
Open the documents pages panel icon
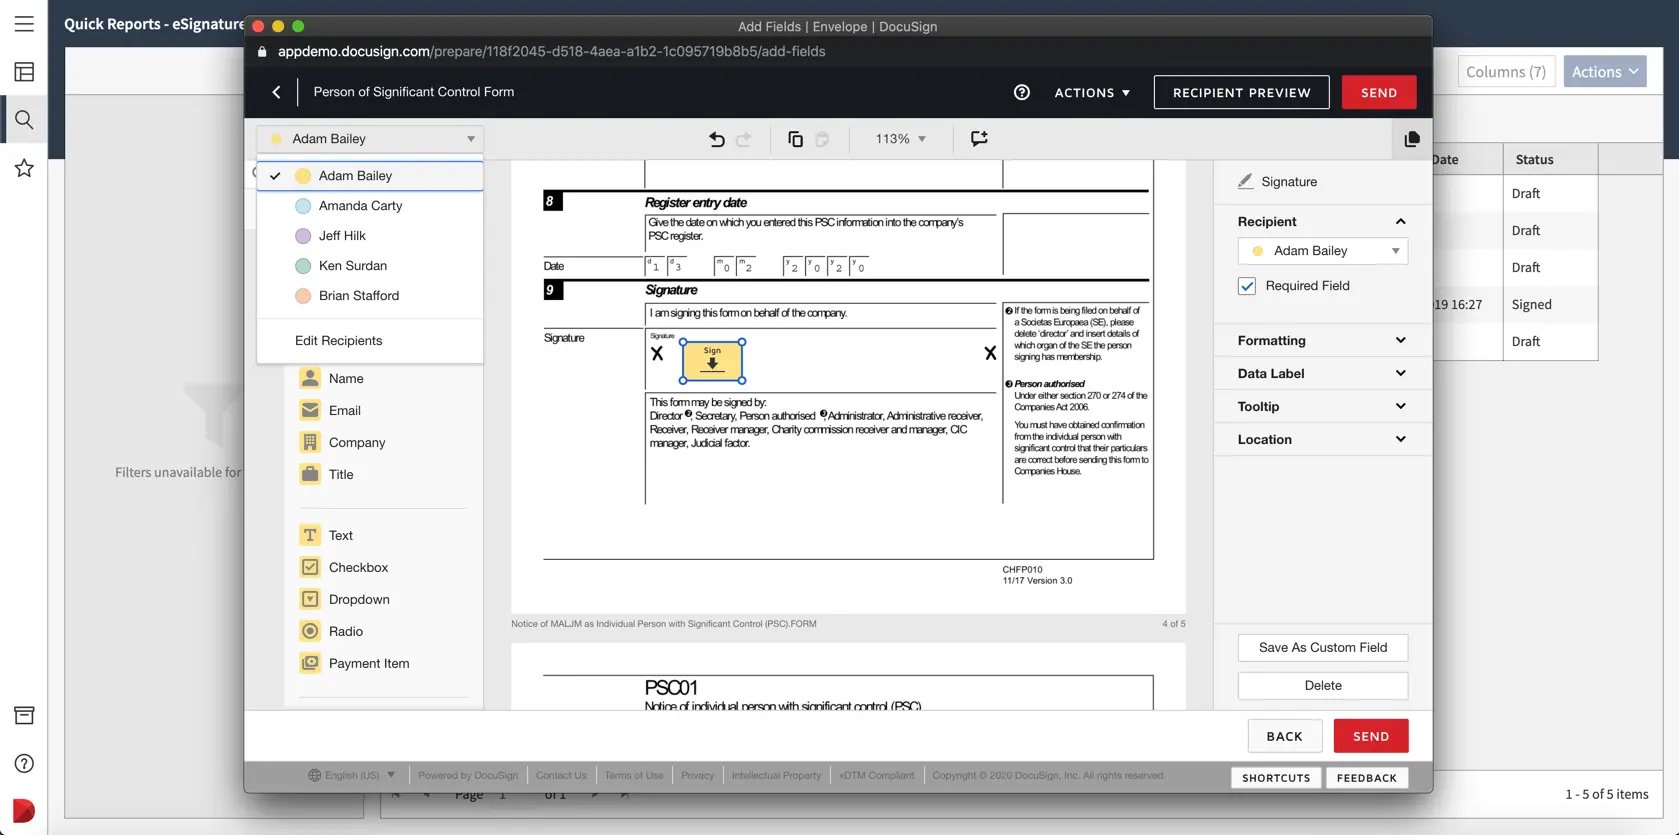click(1412, 139)
